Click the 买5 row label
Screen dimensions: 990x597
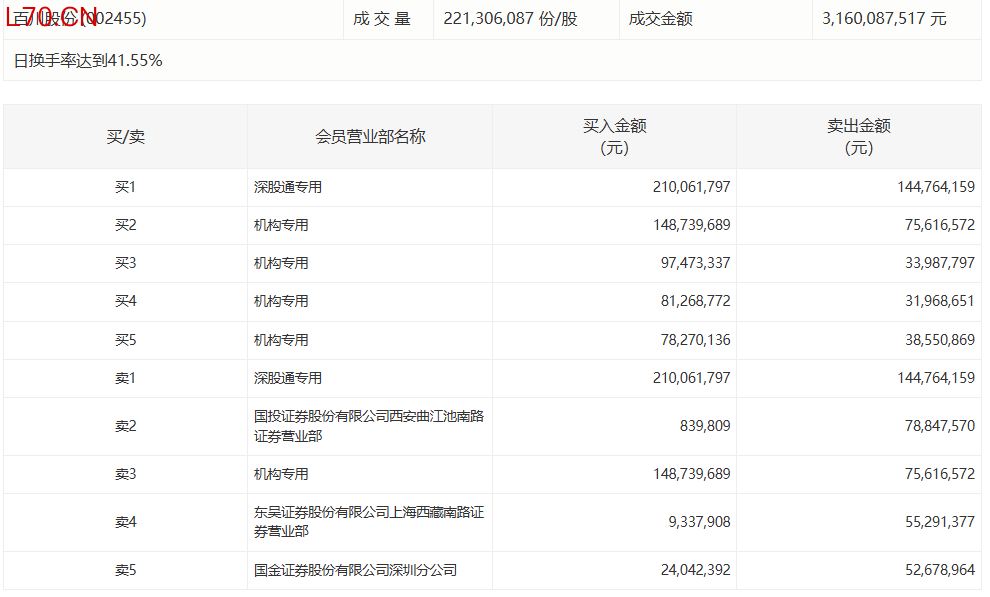125,340
